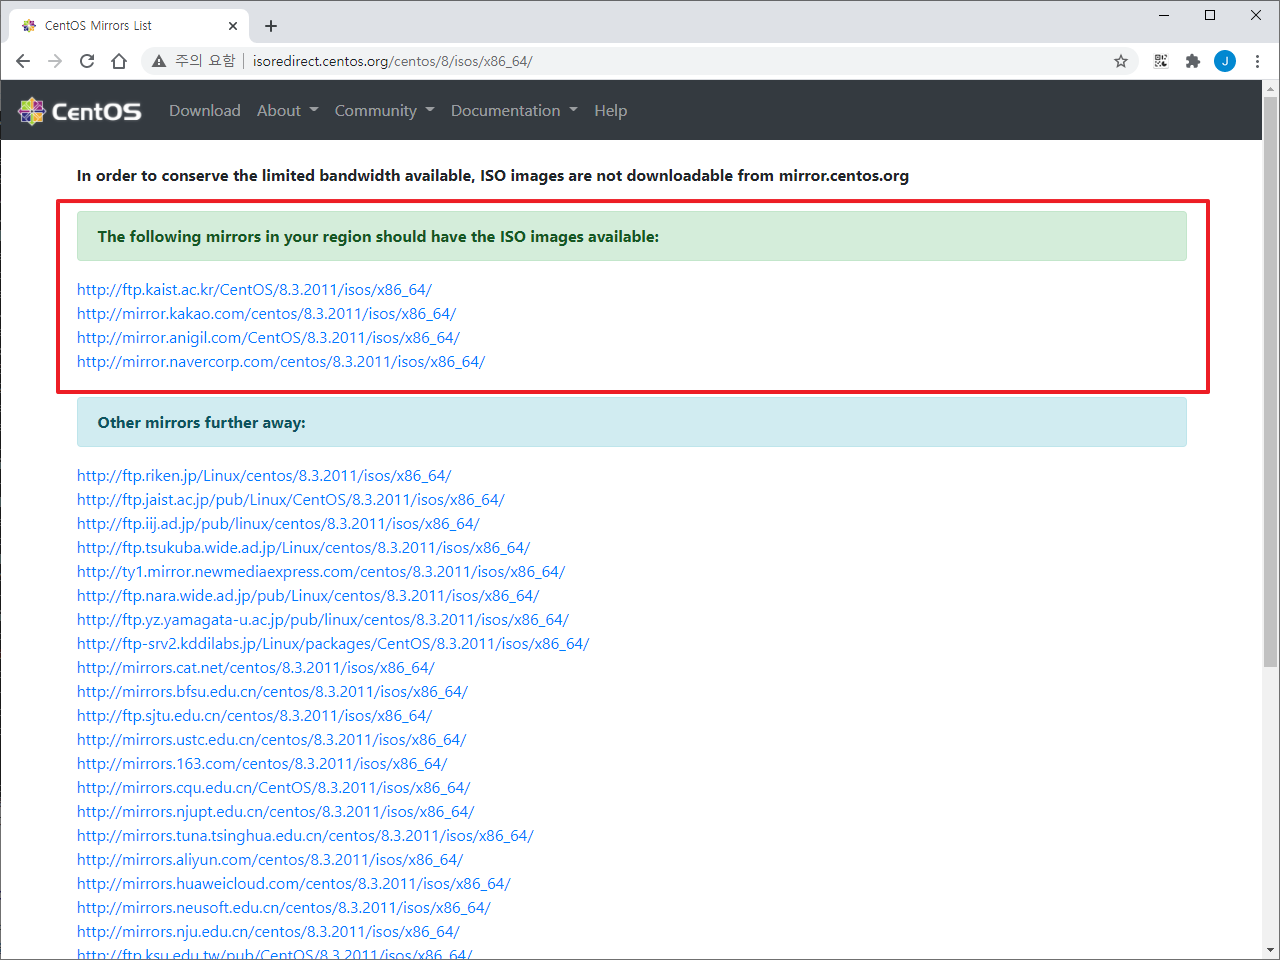Open a new tab with the plus button
The height and width of the screenshot is (960, 1280).
271,26
